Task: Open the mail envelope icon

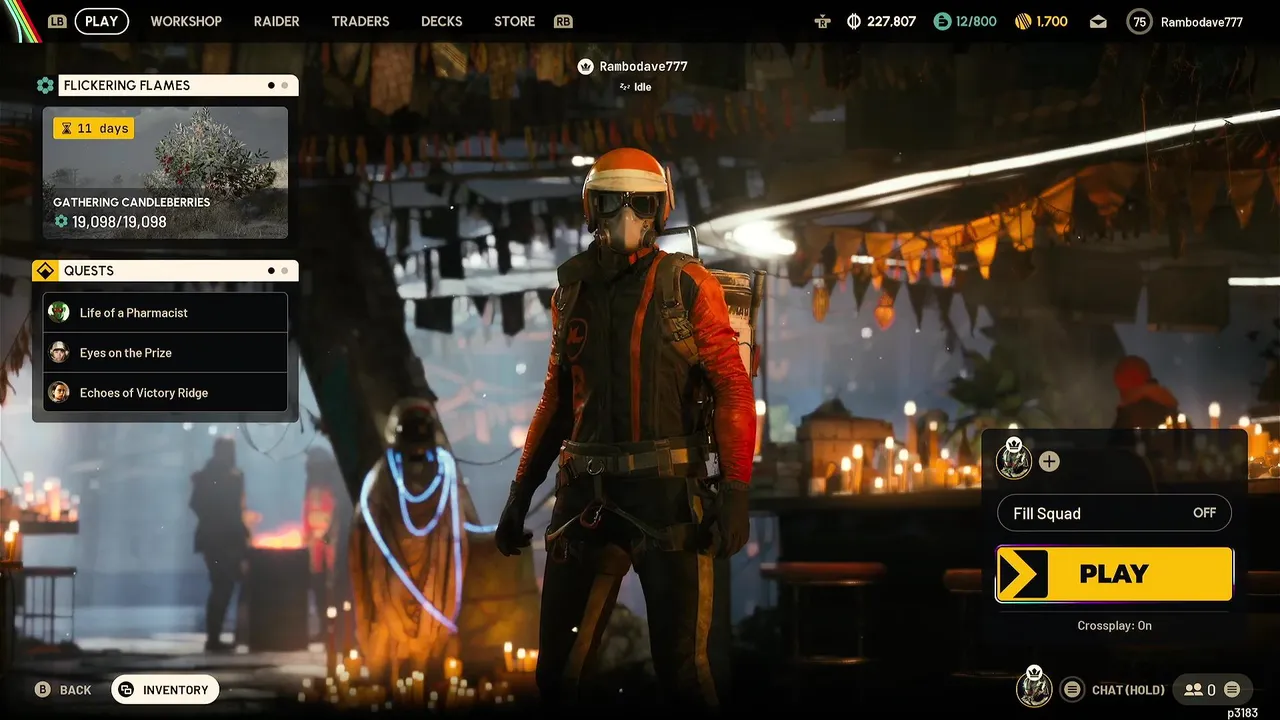Action: point(1098,21)
